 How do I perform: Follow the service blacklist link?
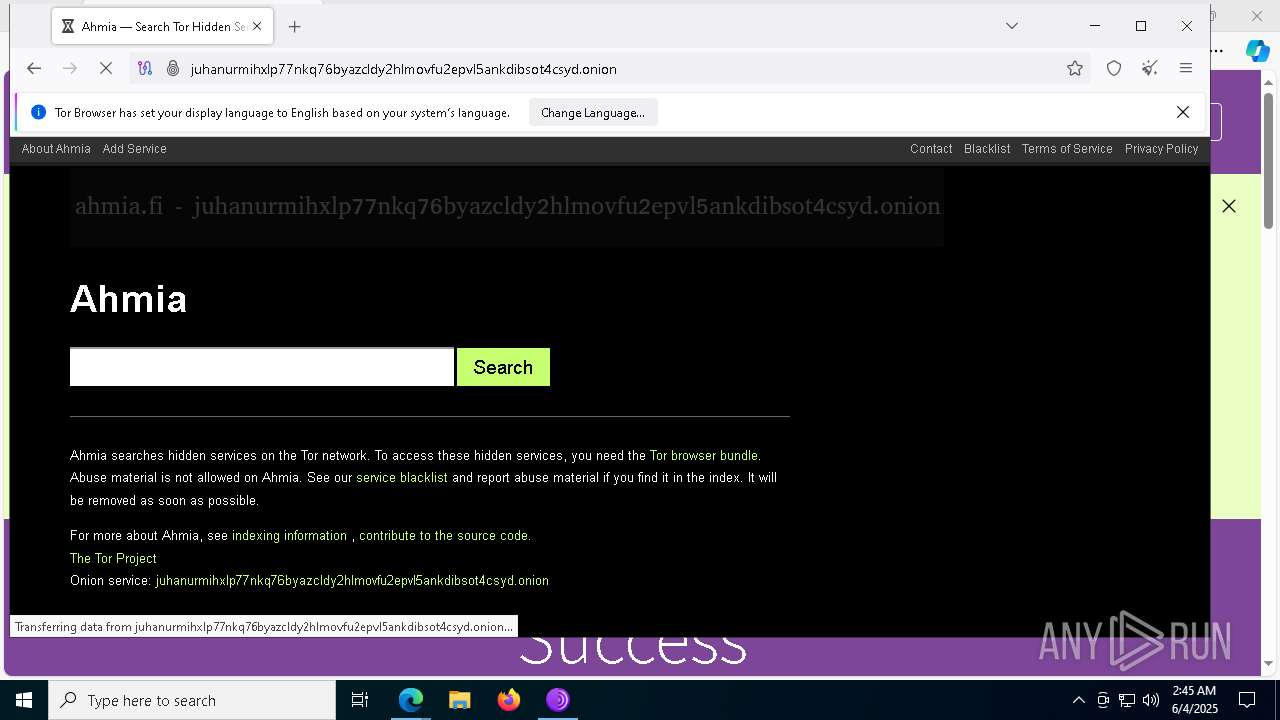click(x=402, y=478)
